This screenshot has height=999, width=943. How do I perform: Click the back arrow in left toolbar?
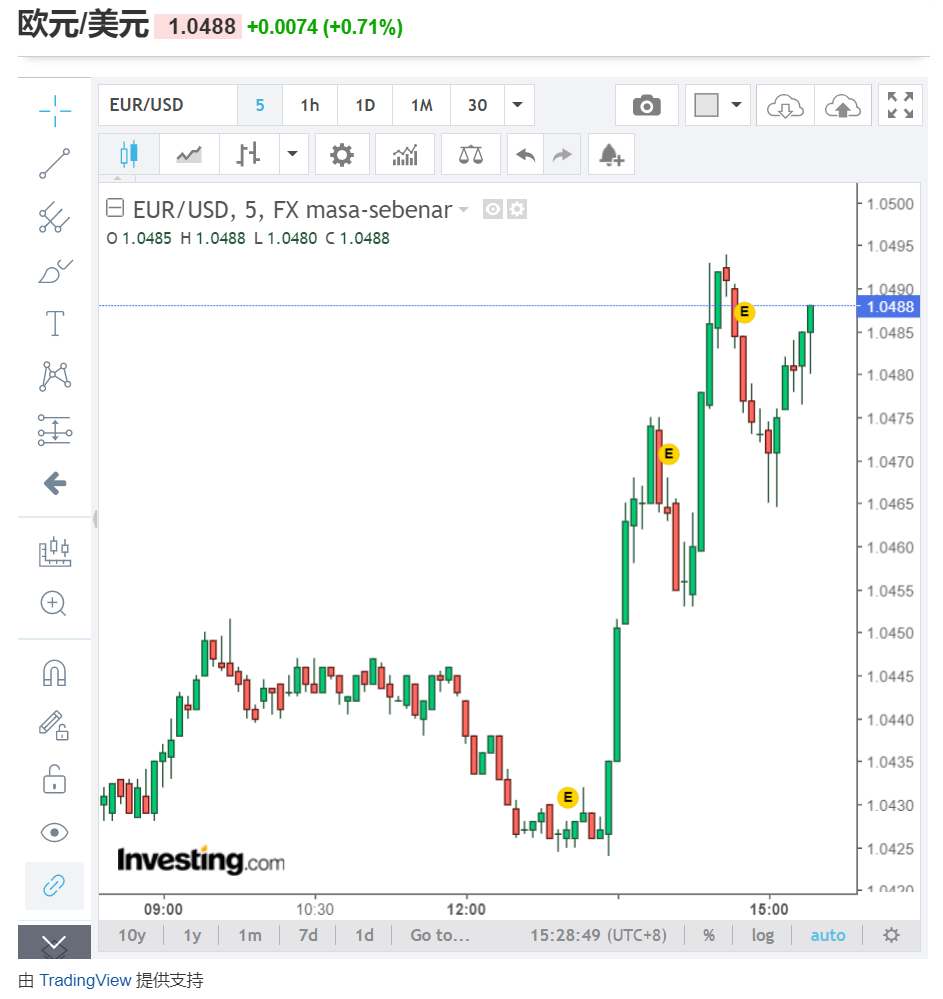55,483
